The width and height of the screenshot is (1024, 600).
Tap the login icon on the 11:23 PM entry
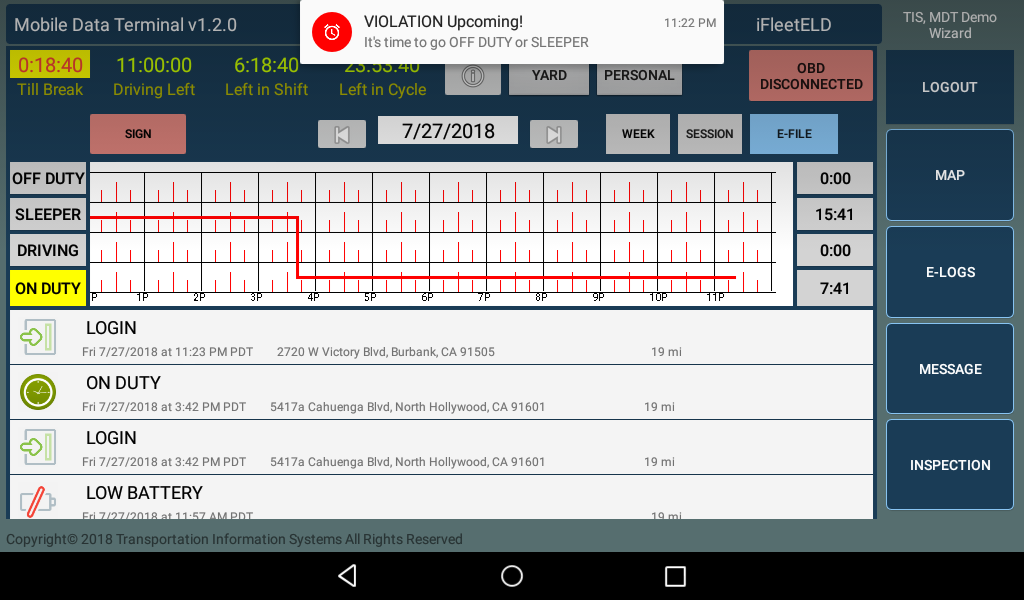pyautogui.click(x=38, y=338)
